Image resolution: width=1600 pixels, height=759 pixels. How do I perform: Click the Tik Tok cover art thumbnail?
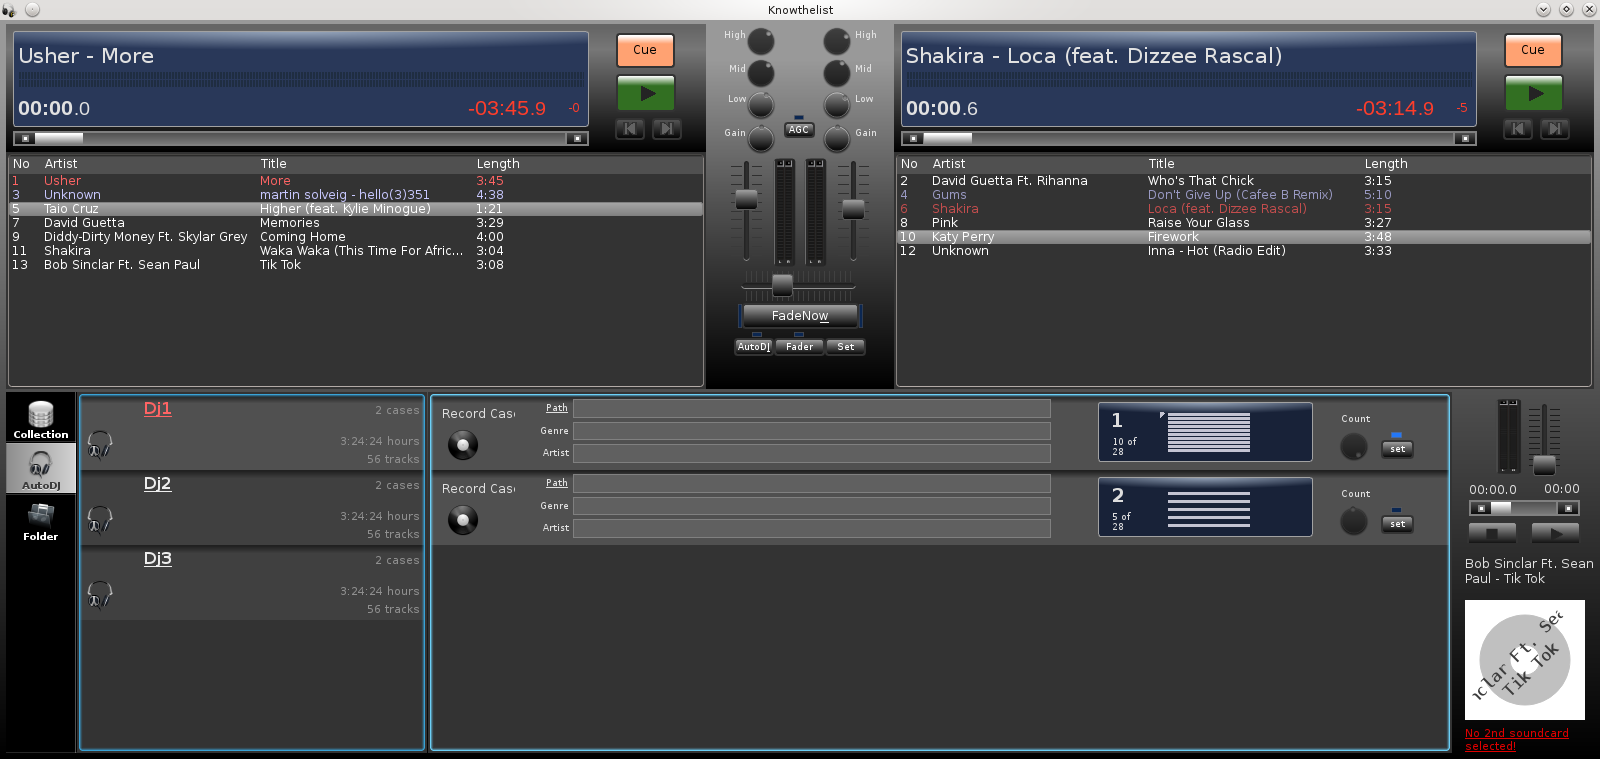pos(1525,660)
